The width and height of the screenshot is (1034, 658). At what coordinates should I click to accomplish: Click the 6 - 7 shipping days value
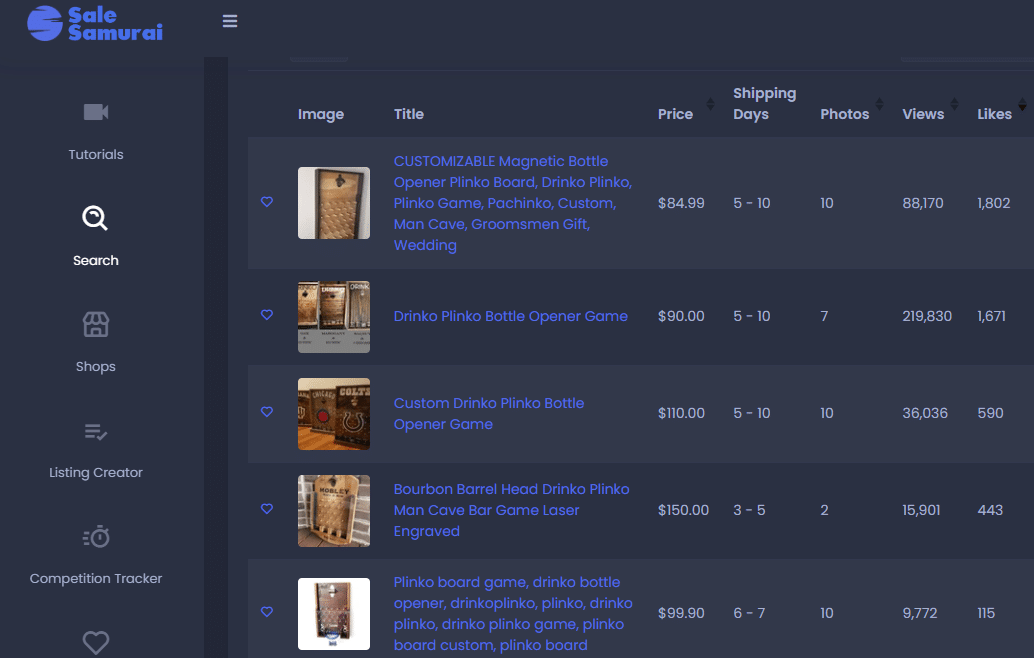point(749,613)
